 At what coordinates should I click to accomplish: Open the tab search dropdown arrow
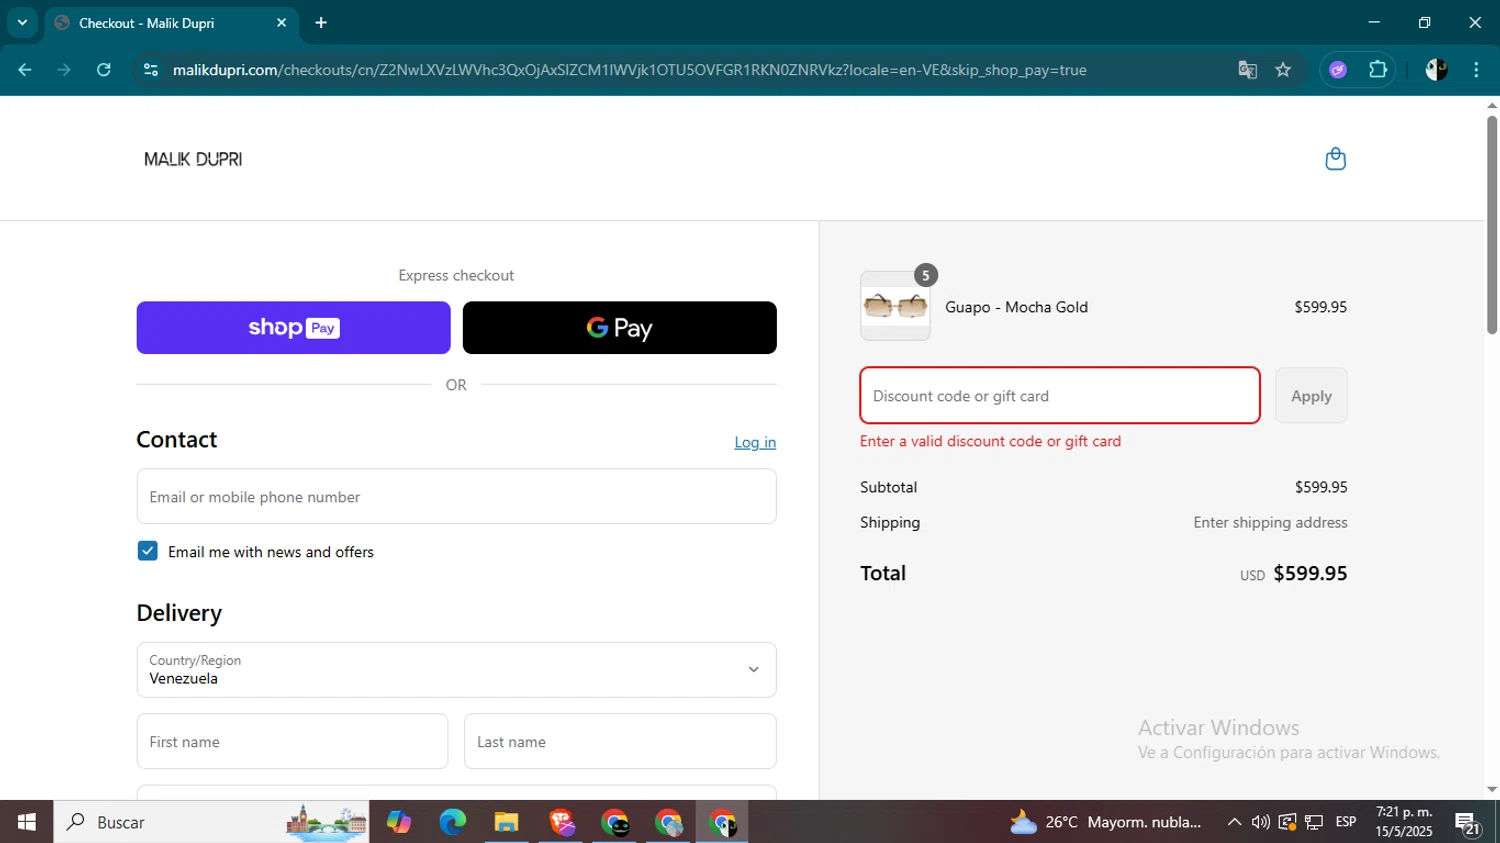[22, 22]
